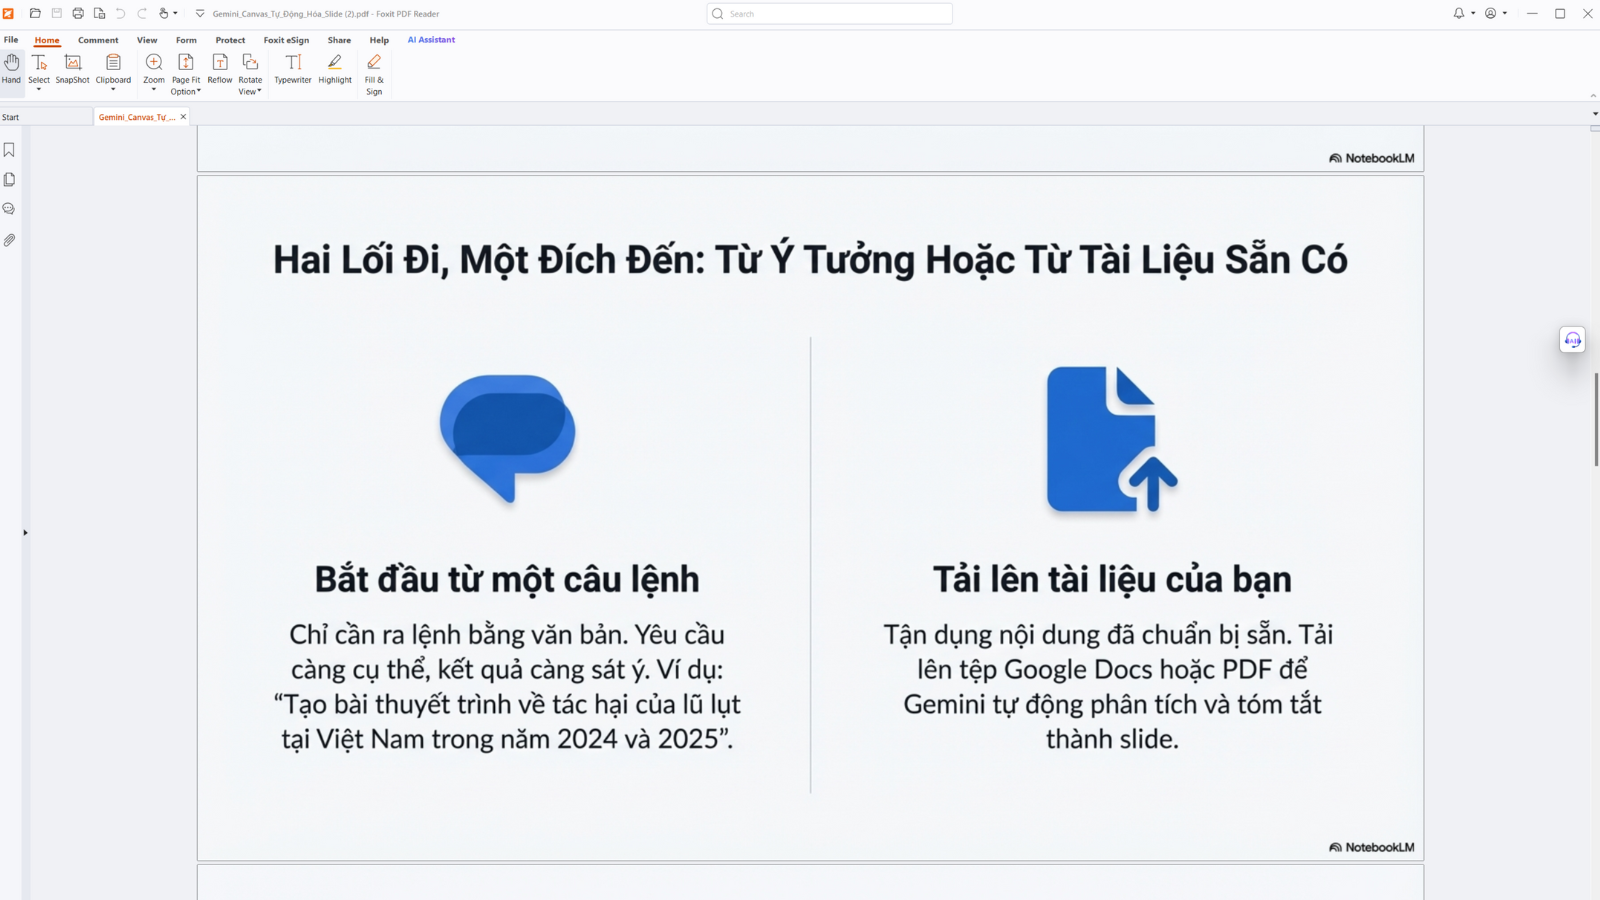Open the Pages thumbnail panel
The image size is (1600, 900).
(9, 180)
